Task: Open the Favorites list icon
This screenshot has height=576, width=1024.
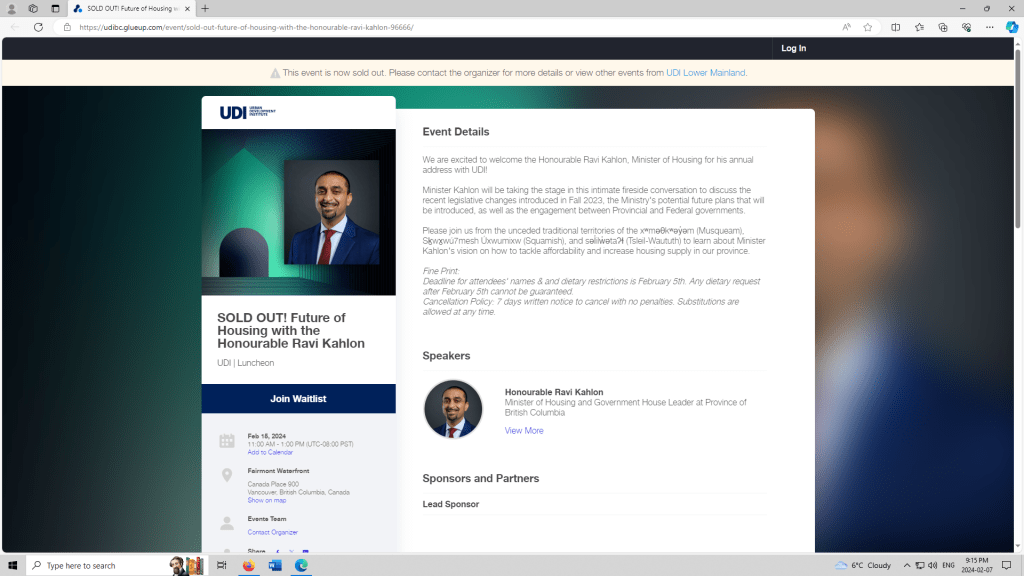Action: tap(919, 27)
